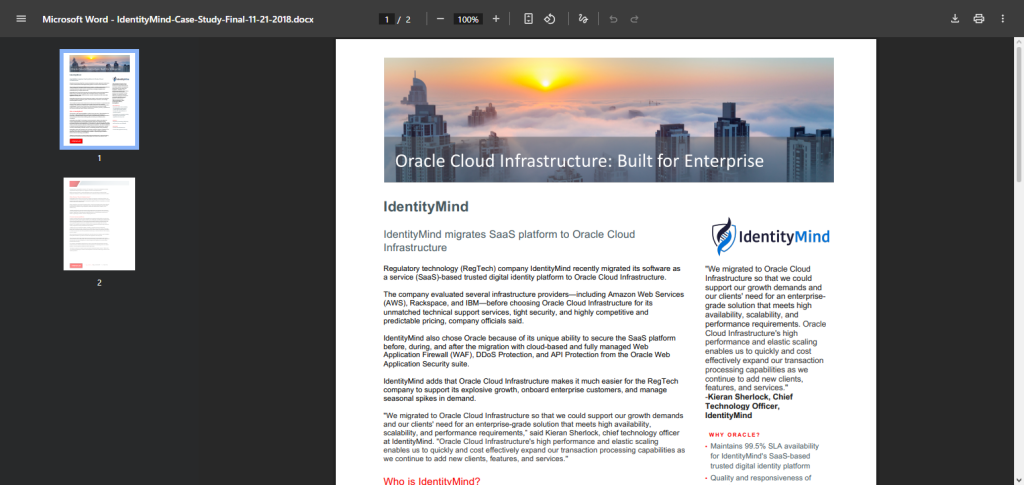This screenshot has height=485, width=1024.
Task: Undo the last annotation
Action: (x=613, y=19)
